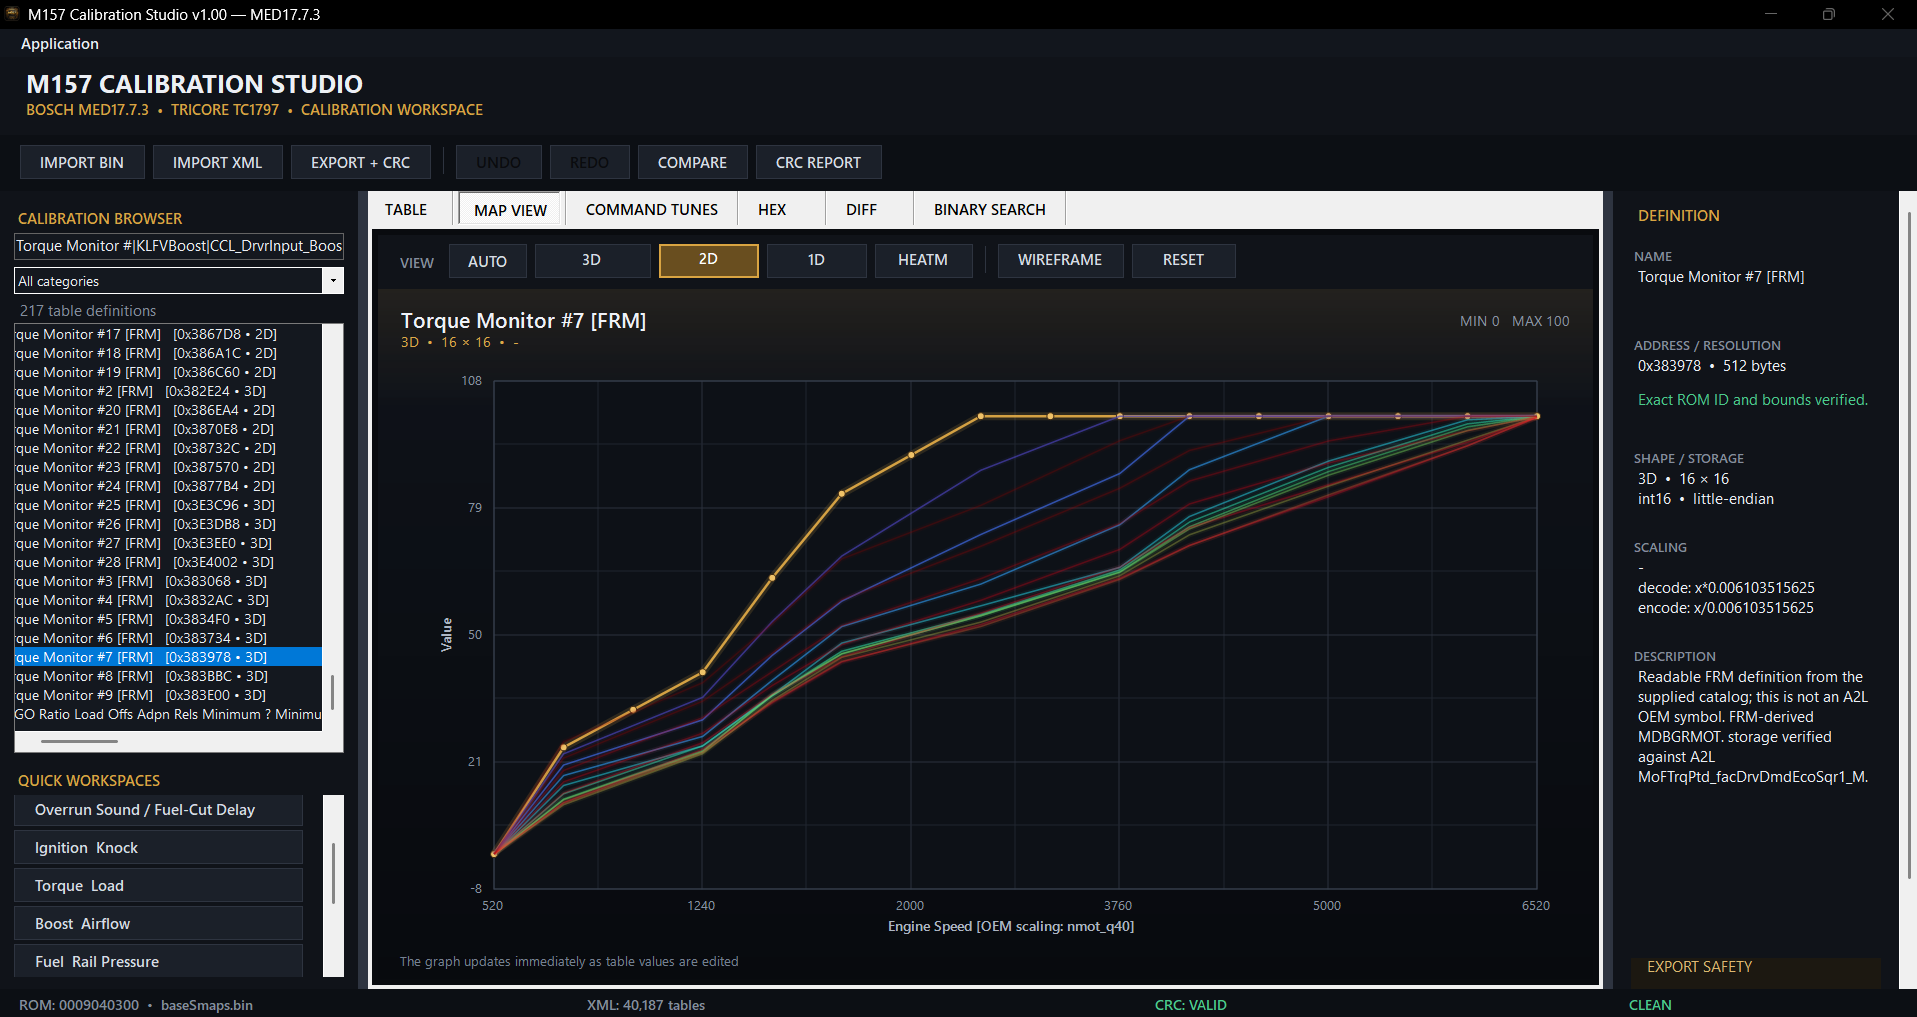1917x1017 pixels.
Task: Open Torque Load quick workspace
Action: tap(158, 886)
